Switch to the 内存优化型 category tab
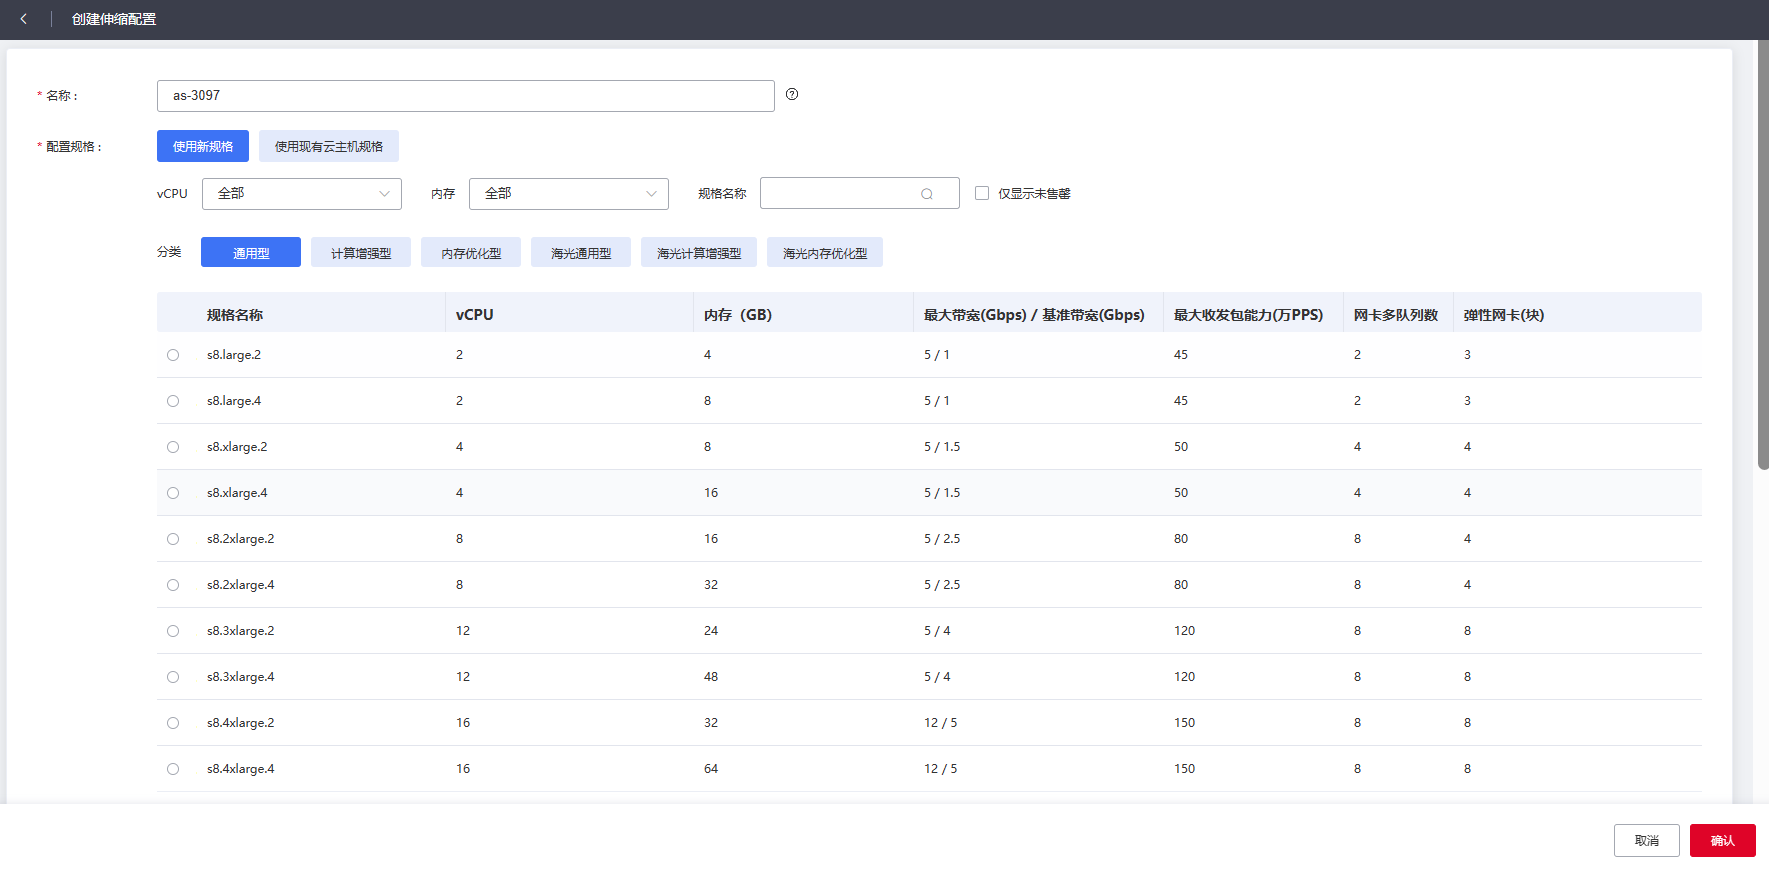 tap(471, 253)
